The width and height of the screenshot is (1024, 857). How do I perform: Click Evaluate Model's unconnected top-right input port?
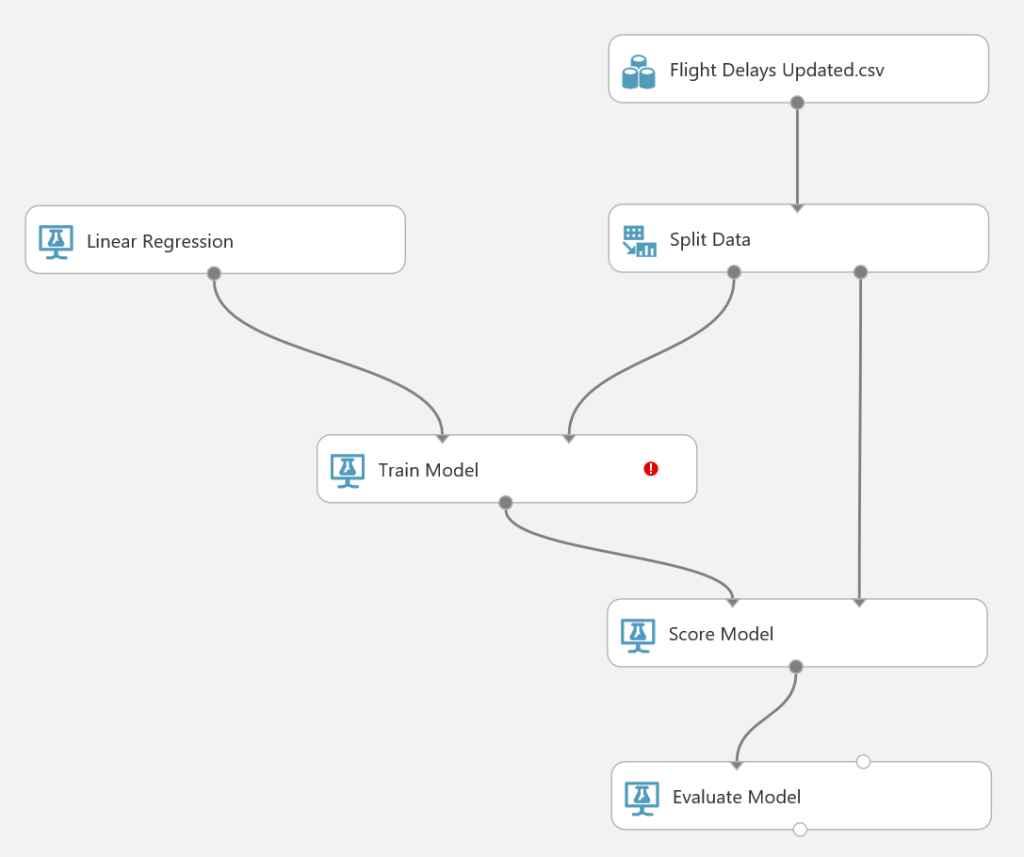(864, 762)
